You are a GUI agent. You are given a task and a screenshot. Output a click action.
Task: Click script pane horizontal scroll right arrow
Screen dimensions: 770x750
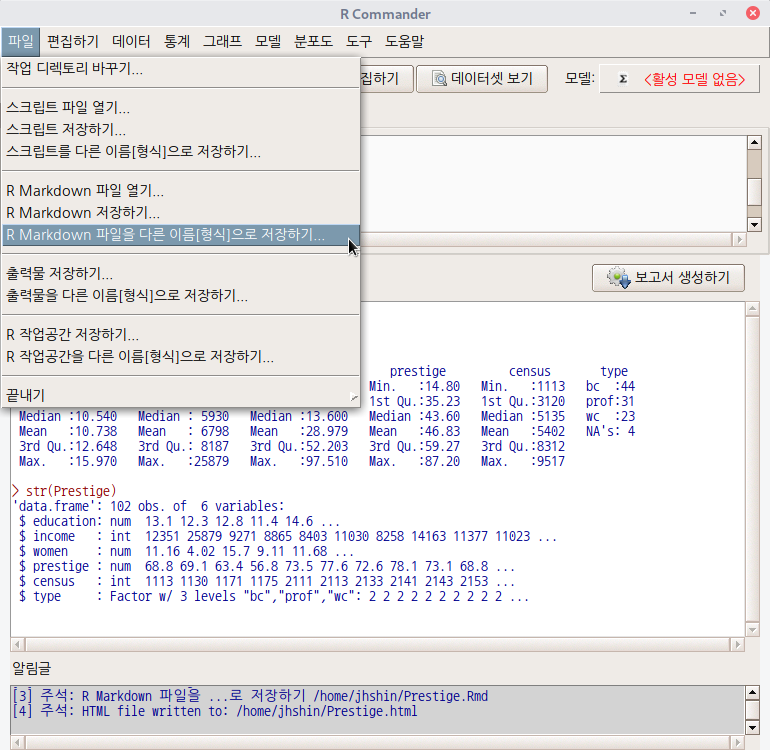(x=739, y=240)
